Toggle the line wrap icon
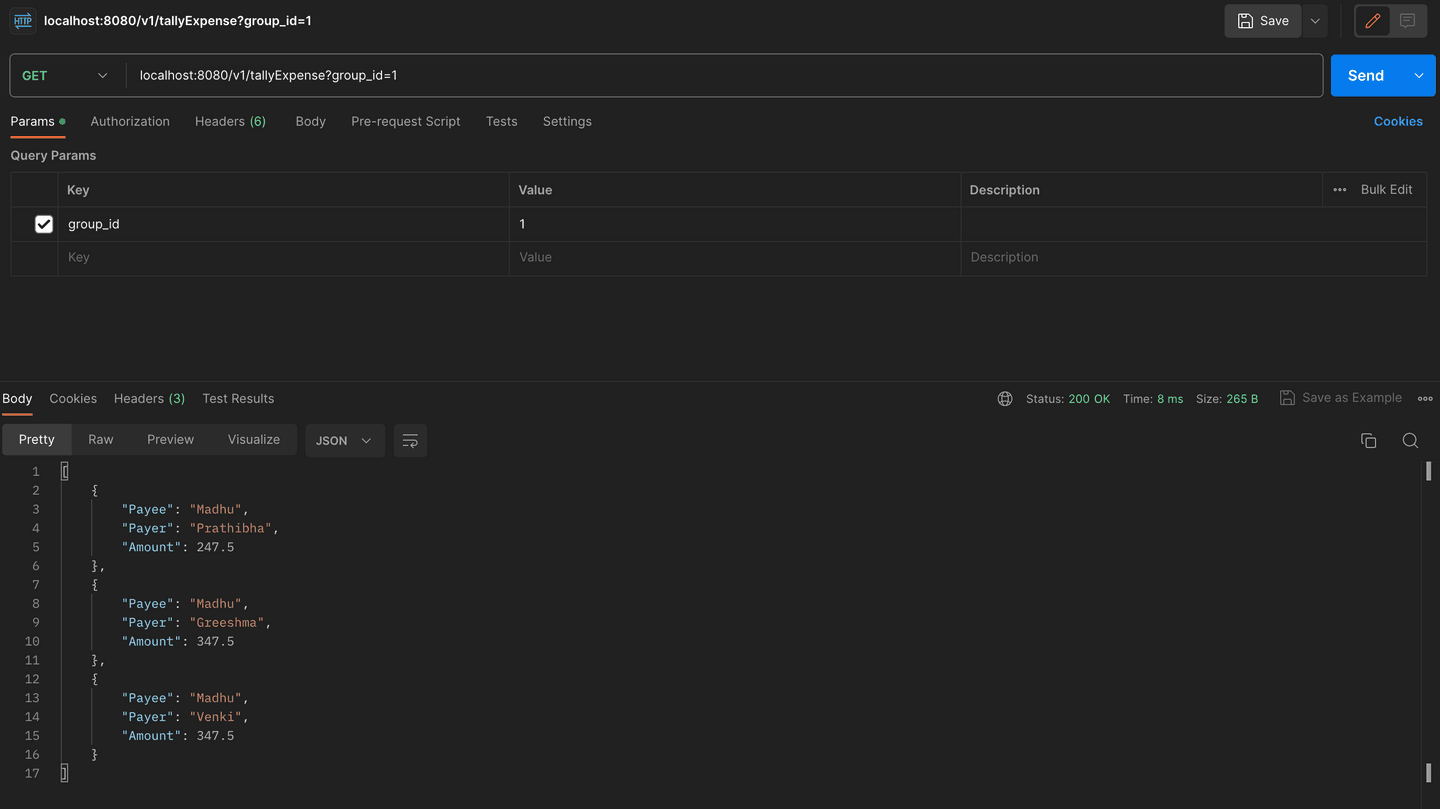The height and width of the screenshot is (809, 1440). coord(410,441)
